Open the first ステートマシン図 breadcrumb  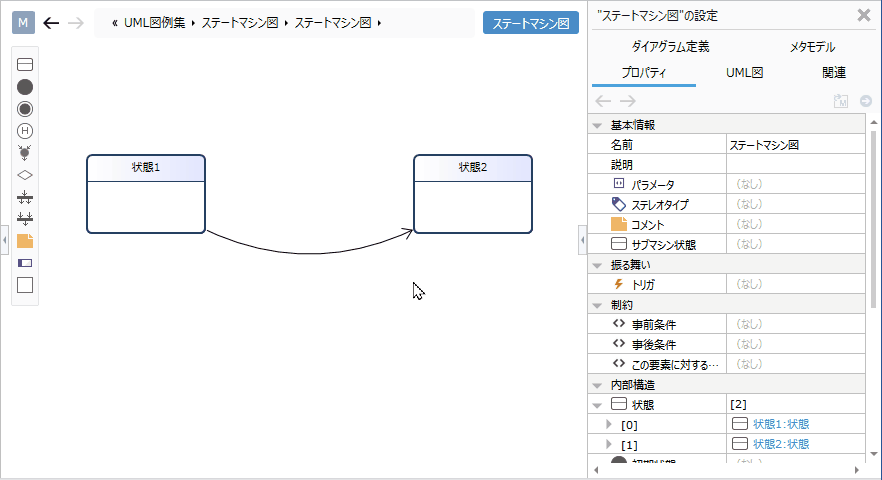[x=240, y=23]
